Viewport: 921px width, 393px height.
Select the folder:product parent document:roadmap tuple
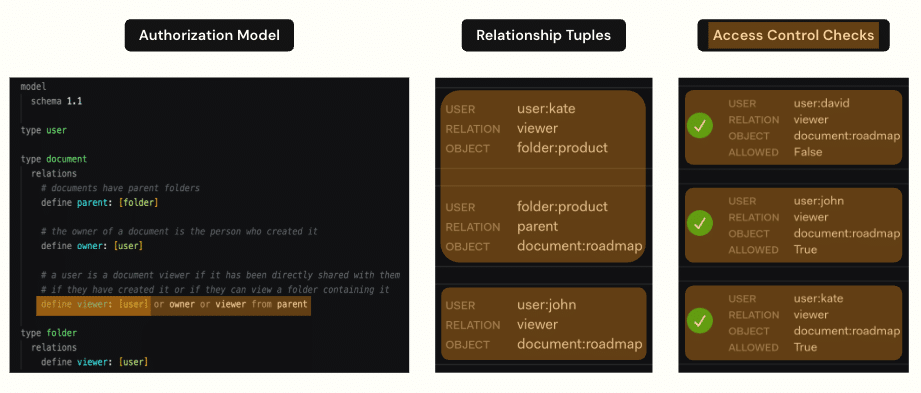[543, 226]
